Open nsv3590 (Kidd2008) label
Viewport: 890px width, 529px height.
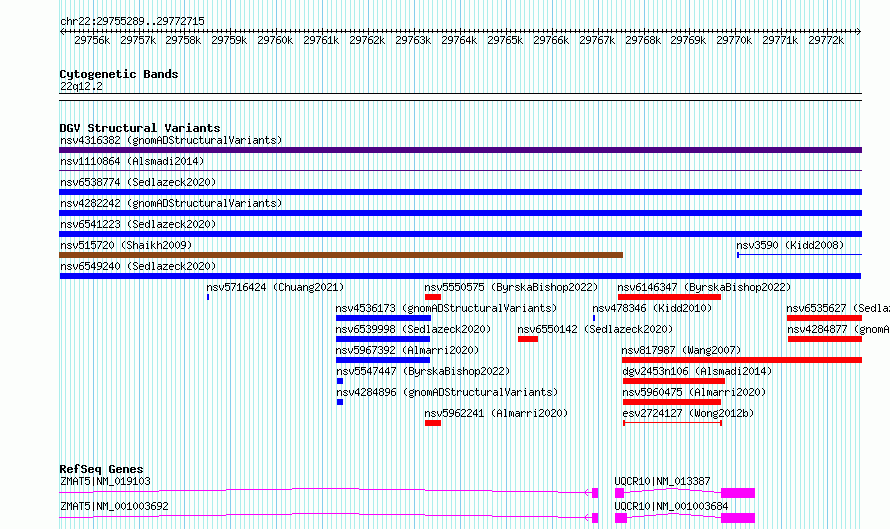tap(790, 245)
